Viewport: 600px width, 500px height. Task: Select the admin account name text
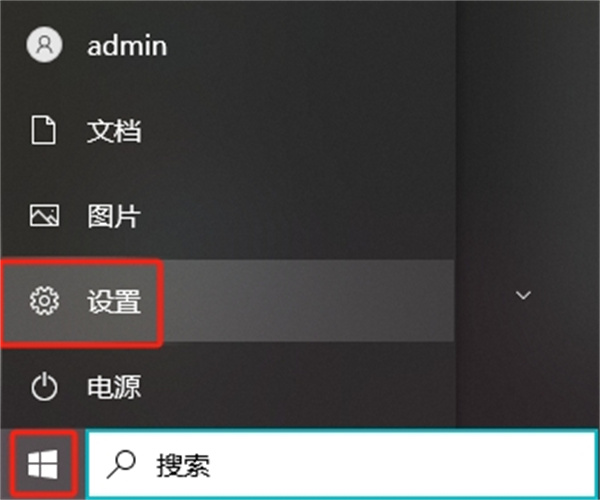(x=127, y=46)
